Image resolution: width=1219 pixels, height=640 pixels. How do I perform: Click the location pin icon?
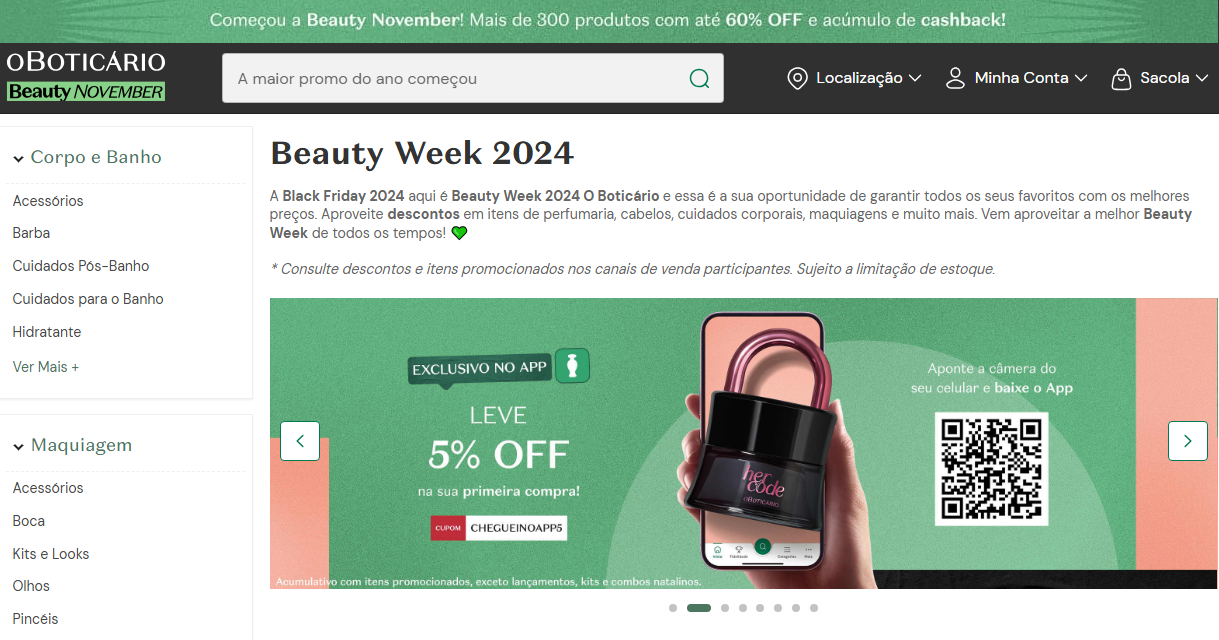(x=797, y=78)
